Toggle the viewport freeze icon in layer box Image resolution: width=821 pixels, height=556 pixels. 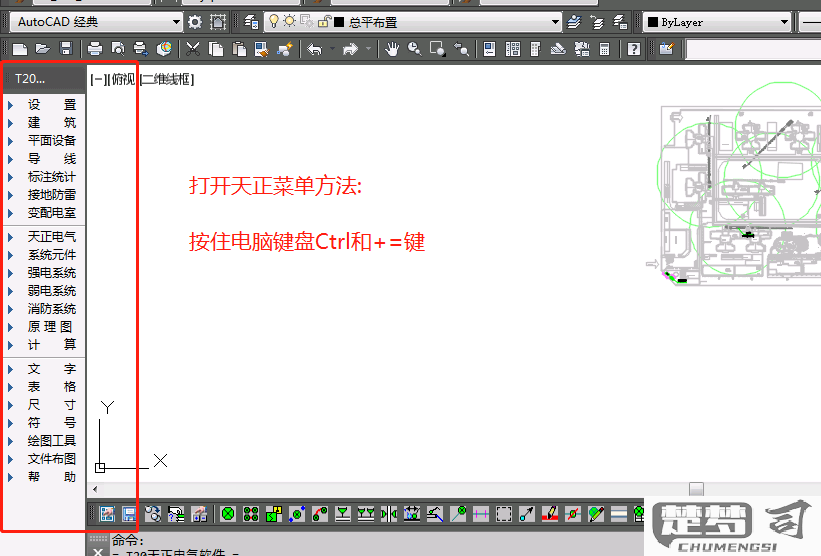(x=307, y=21)
